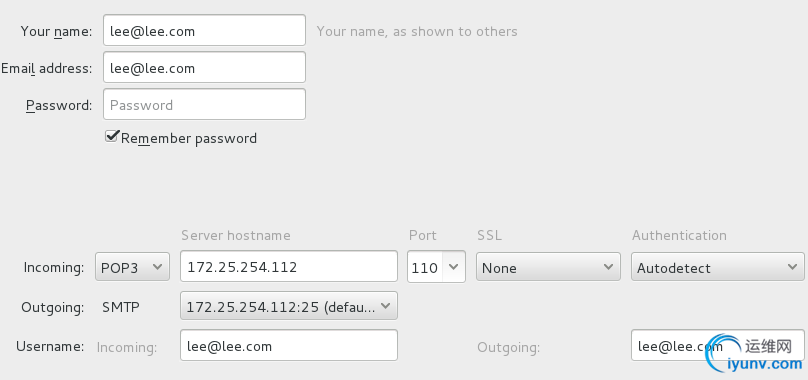The image size is (808, 380).
Task: Focus the Email address input field
Action: [x=204, y=67]
